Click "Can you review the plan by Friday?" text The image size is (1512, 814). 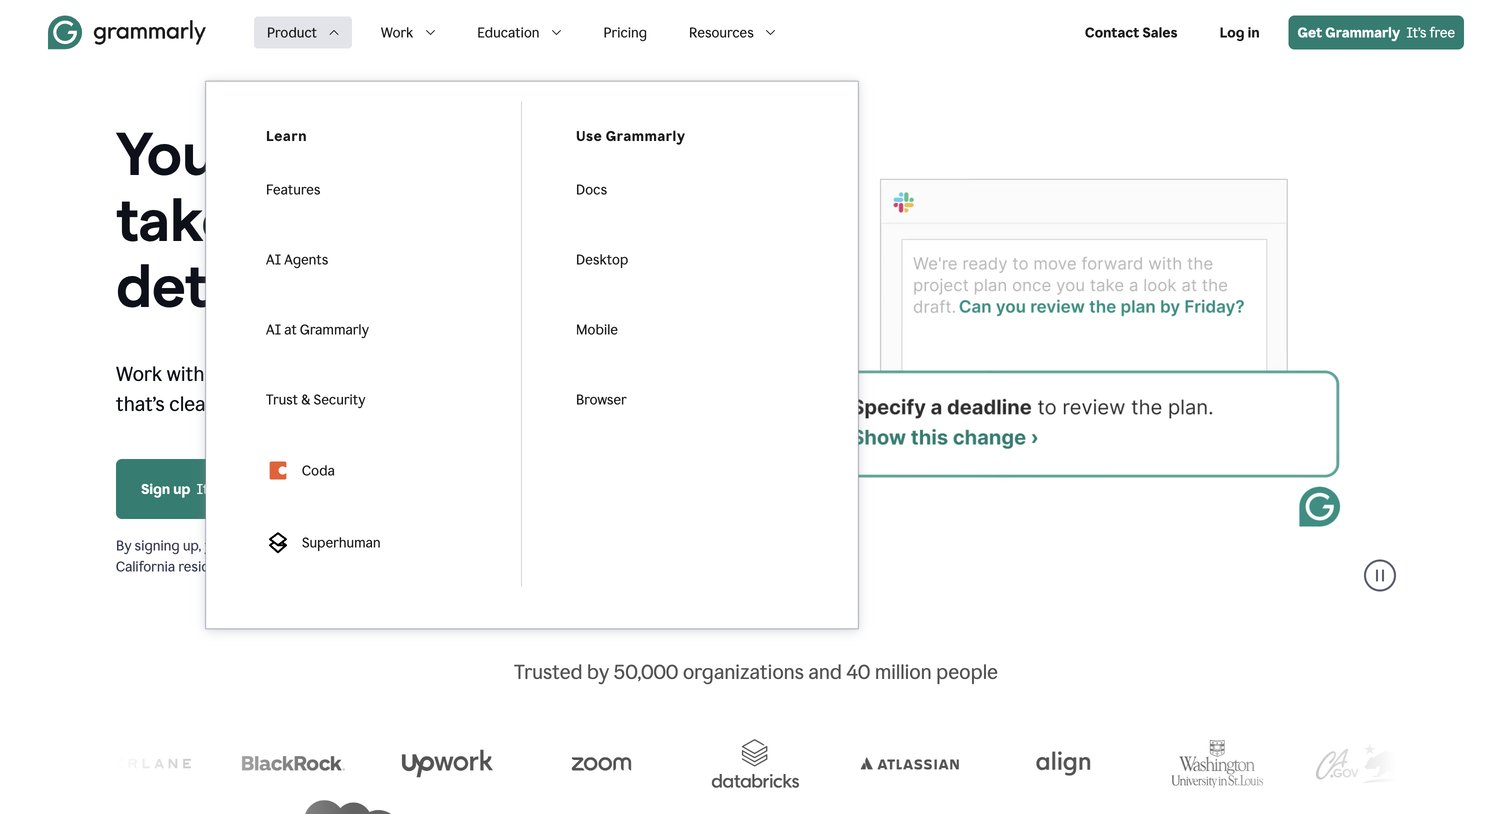click(x=1101, y=307)
